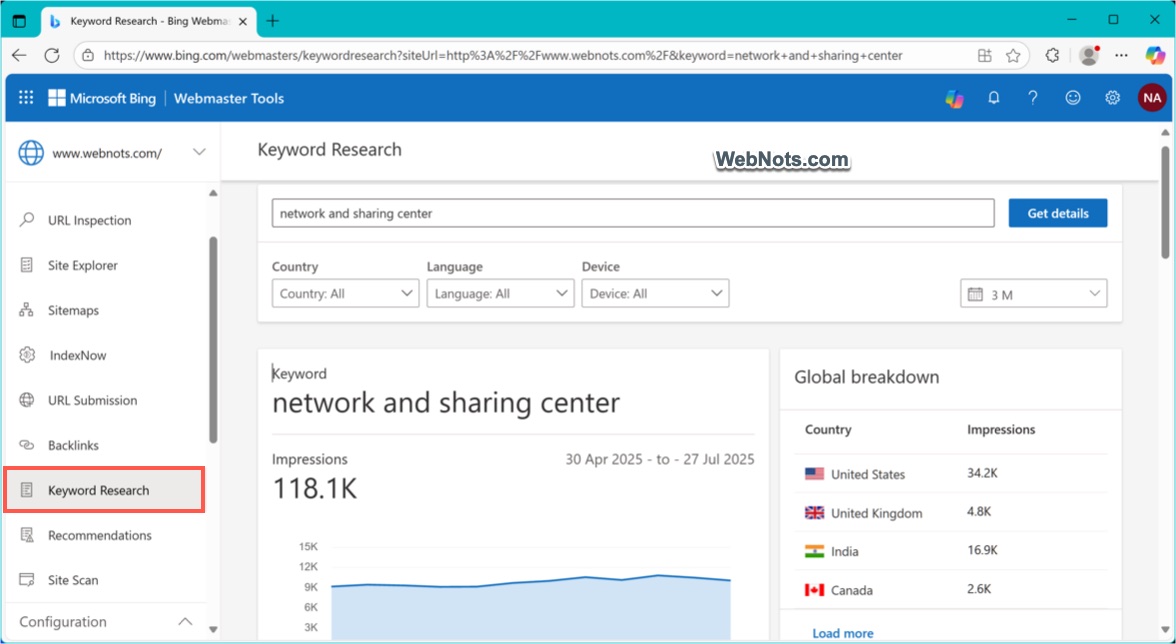Open the 3 M date range dropdown
Image resolution: width=1176 pixels, height=644 pixels.
(x=1034, y=294)
